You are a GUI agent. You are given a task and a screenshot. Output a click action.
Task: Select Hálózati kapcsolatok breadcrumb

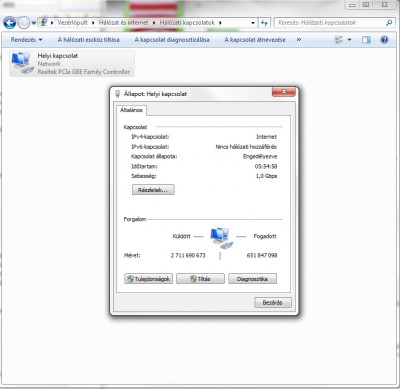point(187,23)
